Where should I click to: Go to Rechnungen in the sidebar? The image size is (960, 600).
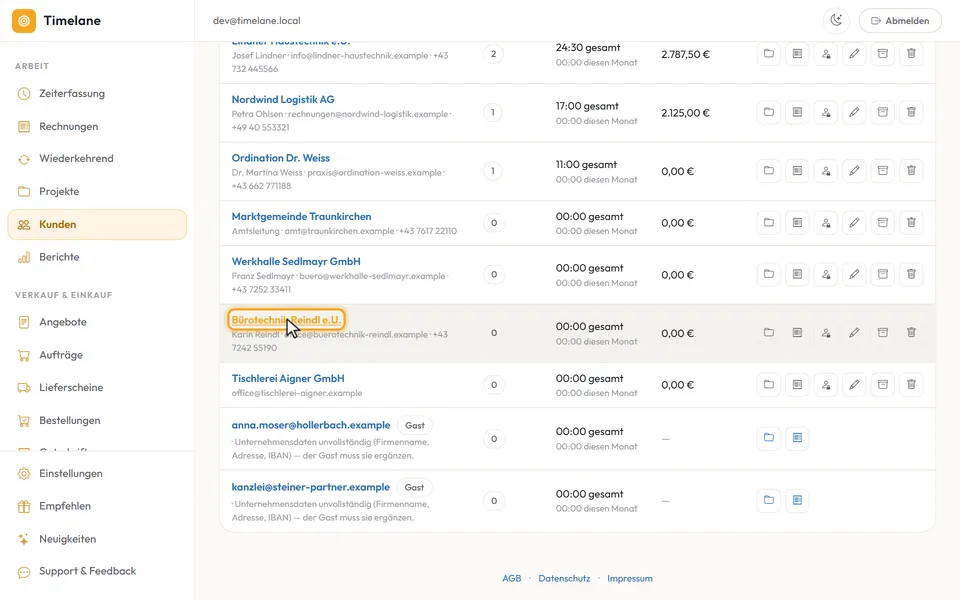pyautogui.click(x=97, y=127)
